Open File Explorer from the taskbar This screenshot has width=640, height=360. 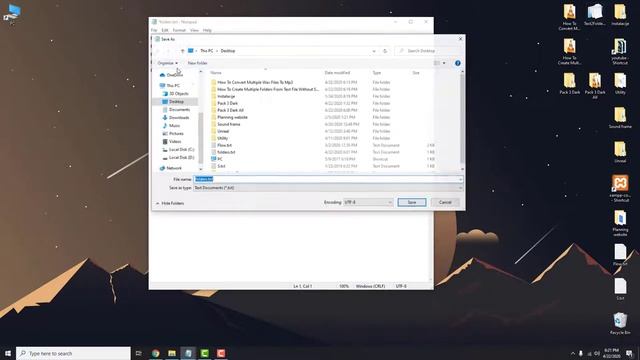[172, 353]
